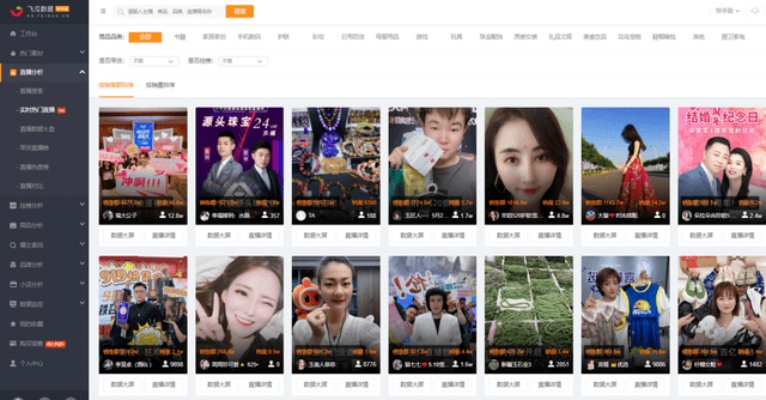The height and width of the screenshot is (400, 766).
Task: Click the orange 搜索 search button
Action: pos(239,11)
